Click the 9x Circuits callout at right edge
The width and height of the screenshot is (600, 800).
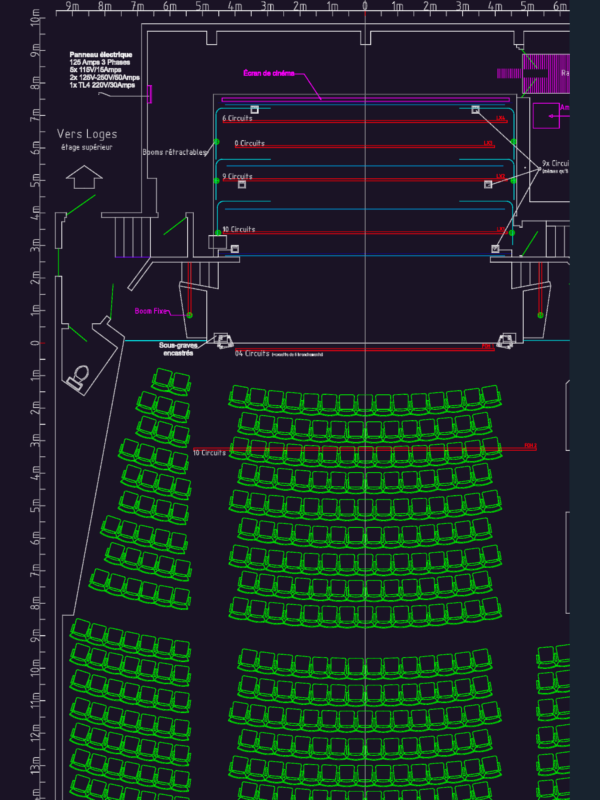pos(556,163)
